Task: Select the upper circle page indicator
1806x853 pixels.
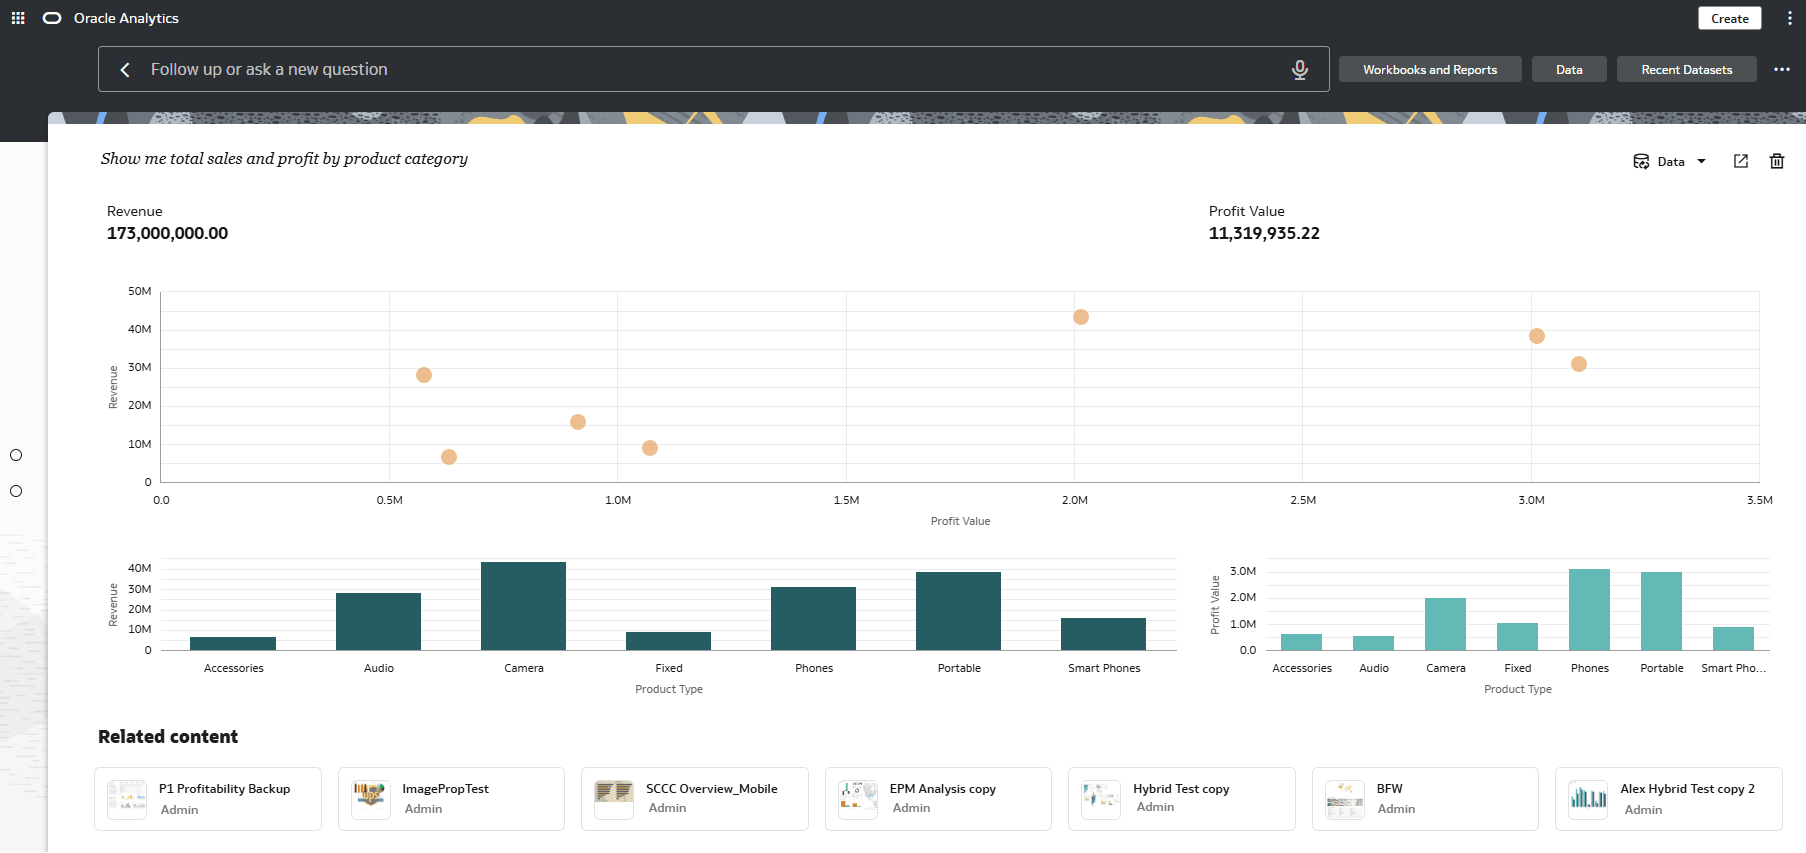Action: coord(16,455)
